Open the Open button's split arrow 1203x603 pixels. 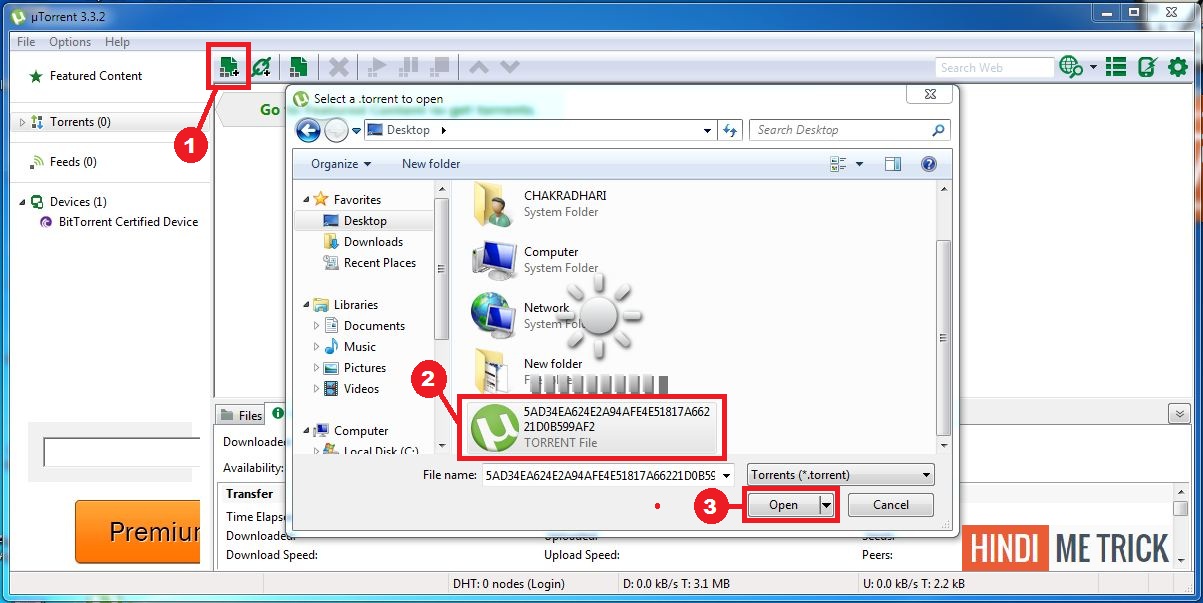click(826, 505)
